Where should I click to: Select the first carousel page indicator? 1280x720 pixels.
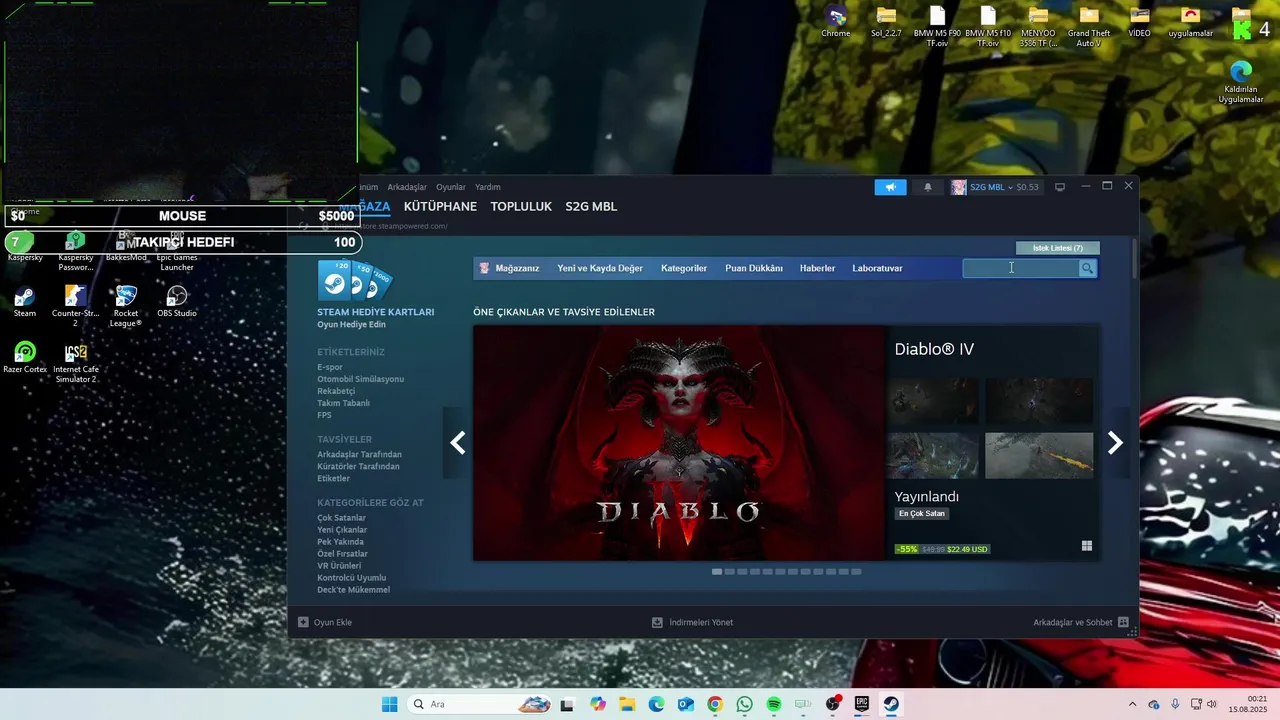coord(717,572)
